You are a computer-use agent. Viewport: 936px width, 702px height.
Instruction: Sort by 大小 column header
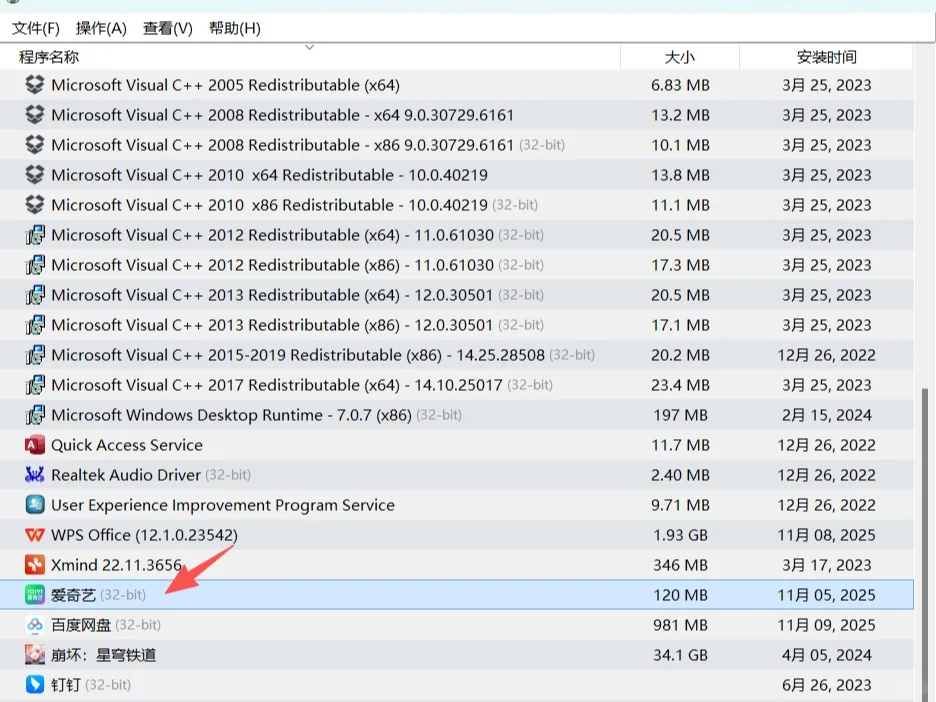pyautogui.click(x=680, y=57)
